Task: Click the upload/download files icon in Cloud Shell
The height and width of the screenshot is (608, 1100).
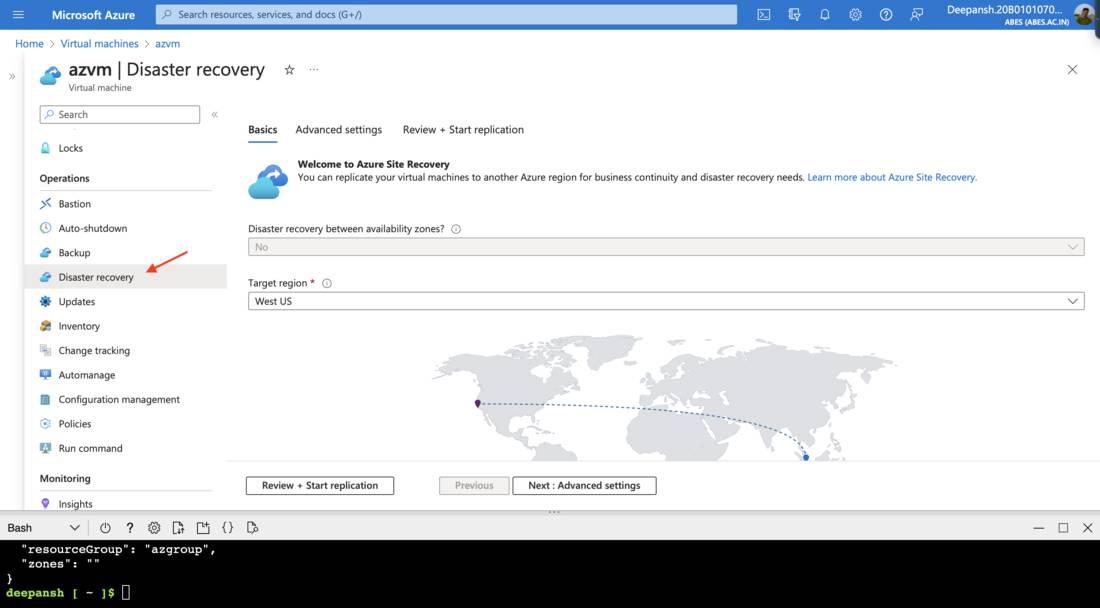Action: (x=178, y=527)
